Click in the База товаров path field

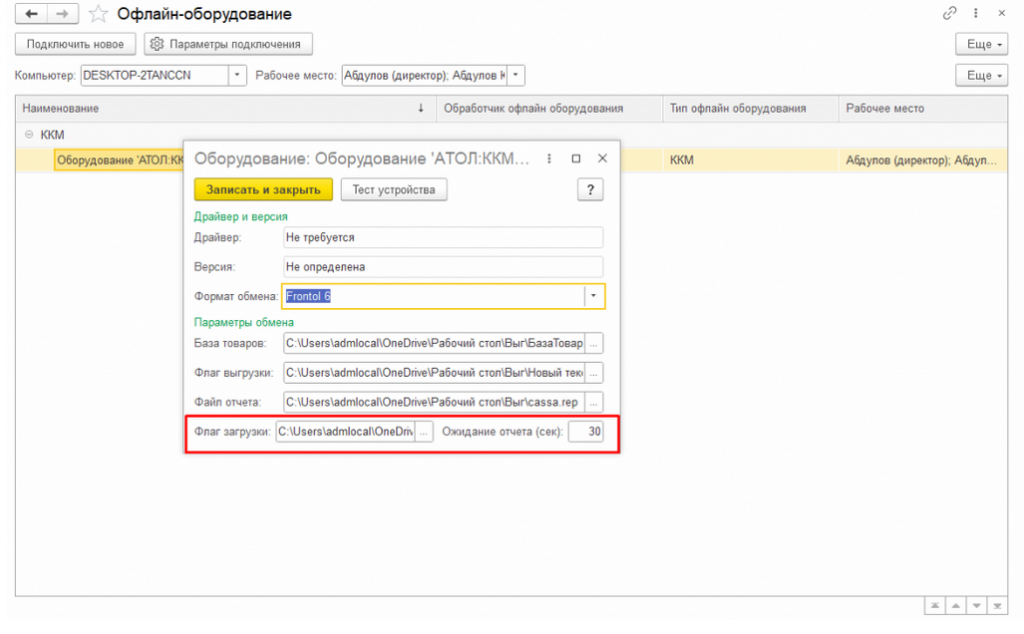tap(434, 343)
